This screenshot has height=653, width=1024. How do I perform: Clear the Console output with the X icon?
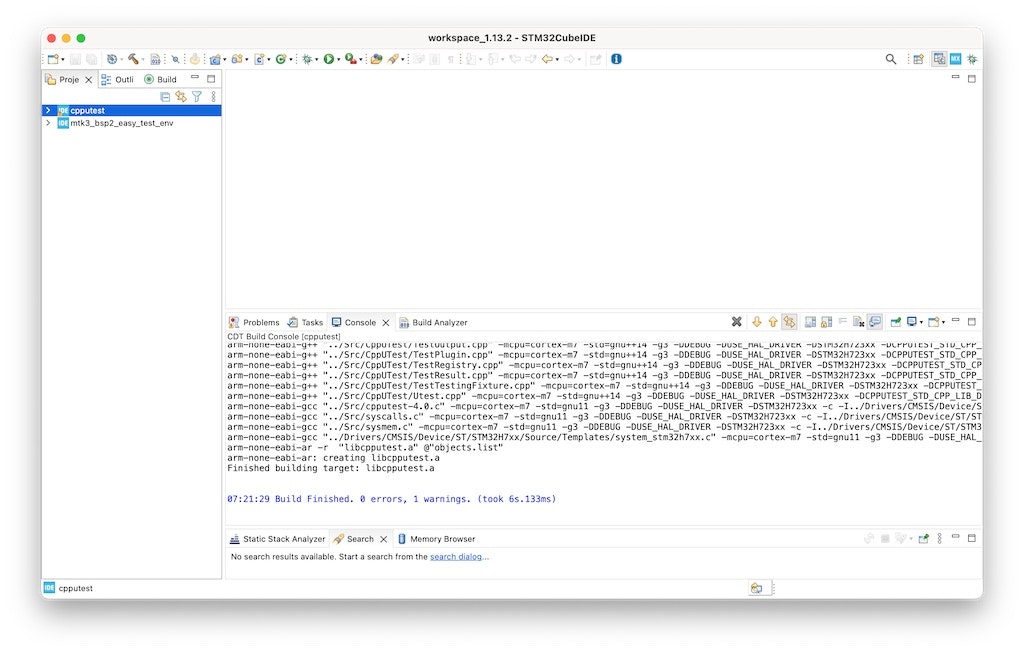pos(737,322)
